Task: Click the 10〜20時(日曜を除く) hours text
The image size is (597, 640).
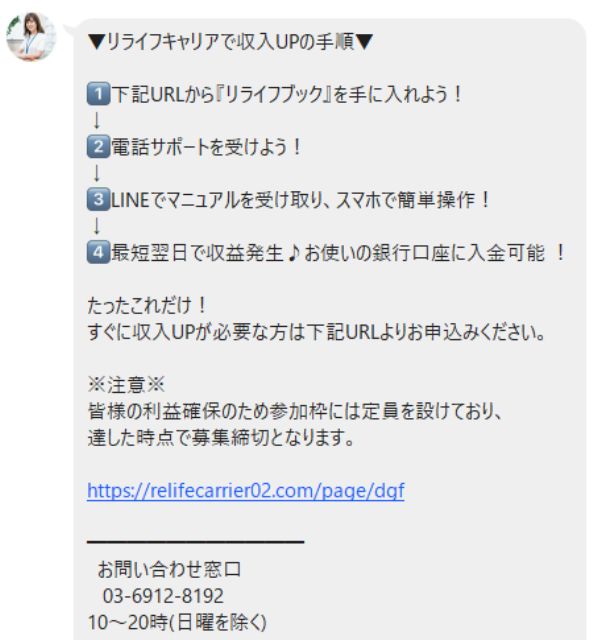Action: (x=177, y=622)
